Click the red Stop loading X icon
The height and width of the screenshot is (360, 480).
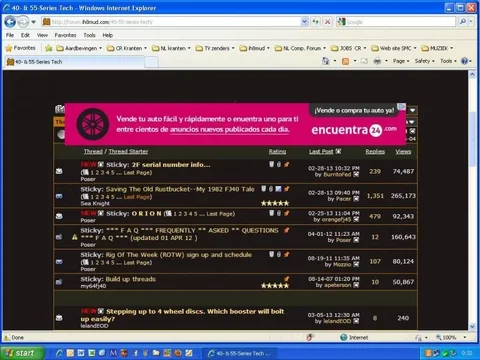pos(328,22)
